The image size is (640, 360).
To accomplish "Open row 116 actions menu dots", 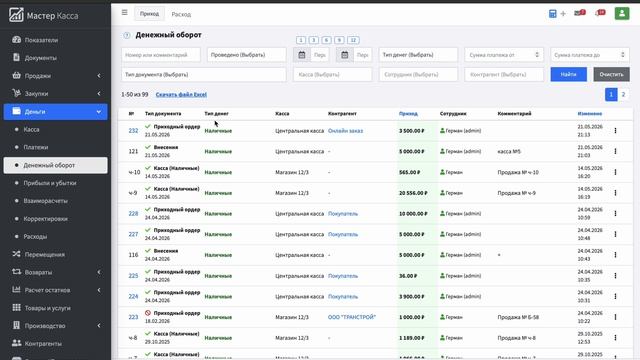I will coord(615,255).
